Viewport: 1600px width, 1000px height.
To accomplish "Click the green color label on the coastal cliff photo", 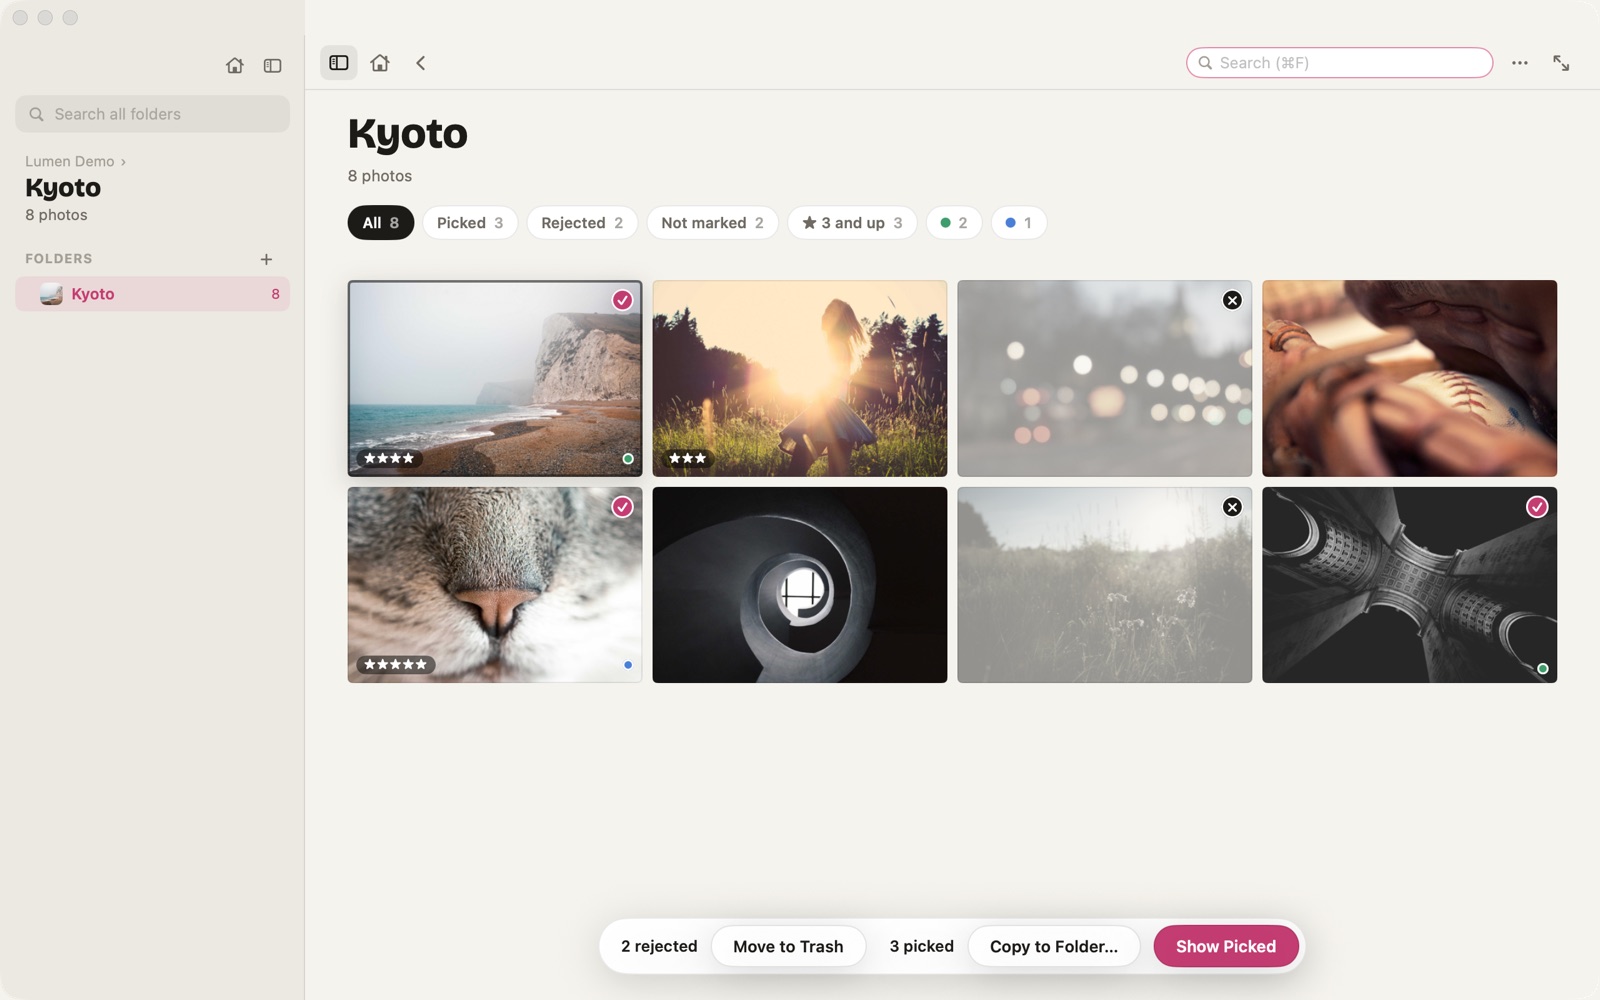I will coord(628,459).
